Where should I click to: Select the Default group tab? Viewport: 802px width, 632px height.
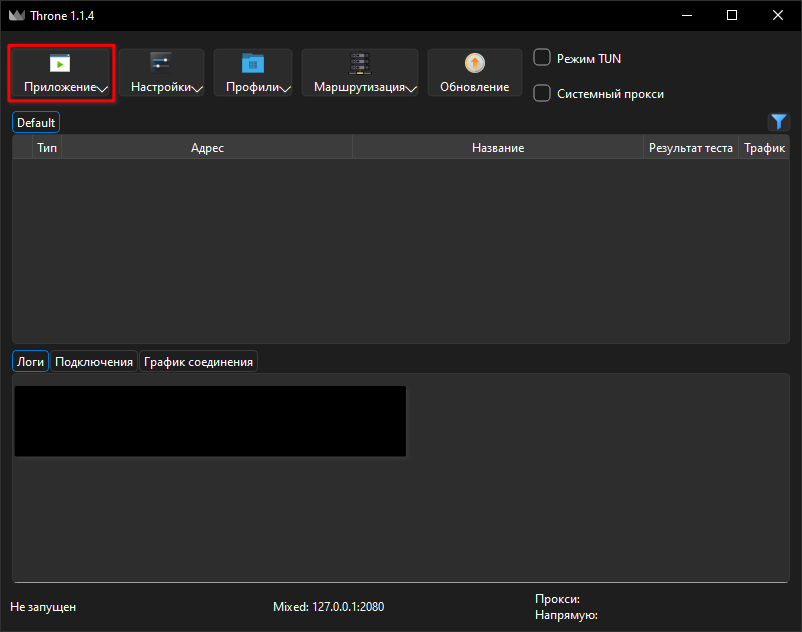[36, 122]
